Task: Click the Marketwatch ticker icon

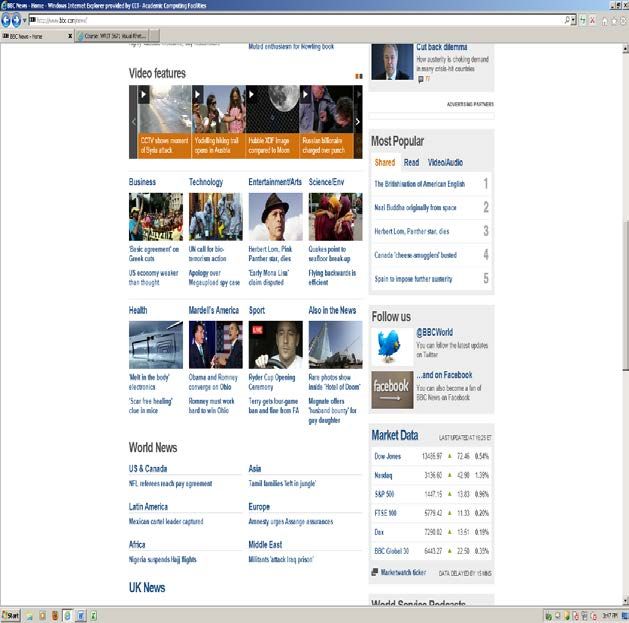Action: [x=375, y=572]
